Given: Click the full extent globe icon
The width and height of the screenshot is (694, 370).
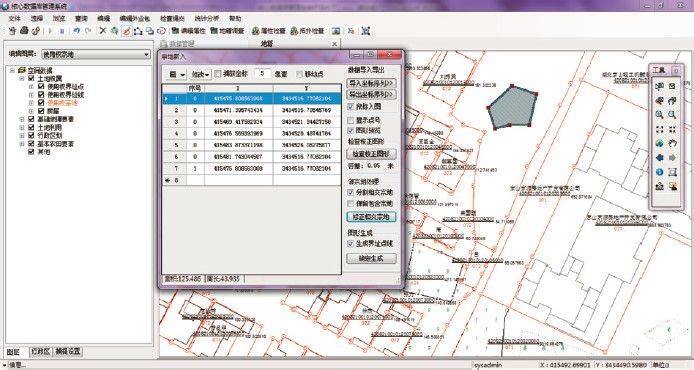Looking at the screenshot, I should pyautogui.click(x=659, y=143).
